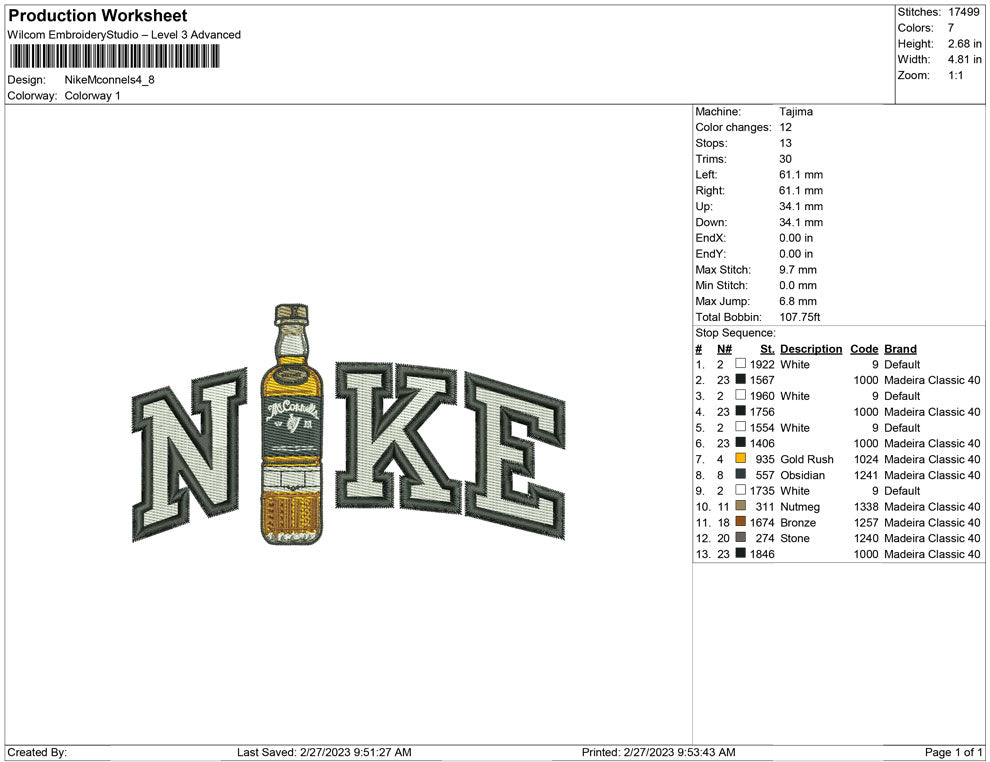
Task: Click the Bronze color swatch
Action: (x=741, y=521)
